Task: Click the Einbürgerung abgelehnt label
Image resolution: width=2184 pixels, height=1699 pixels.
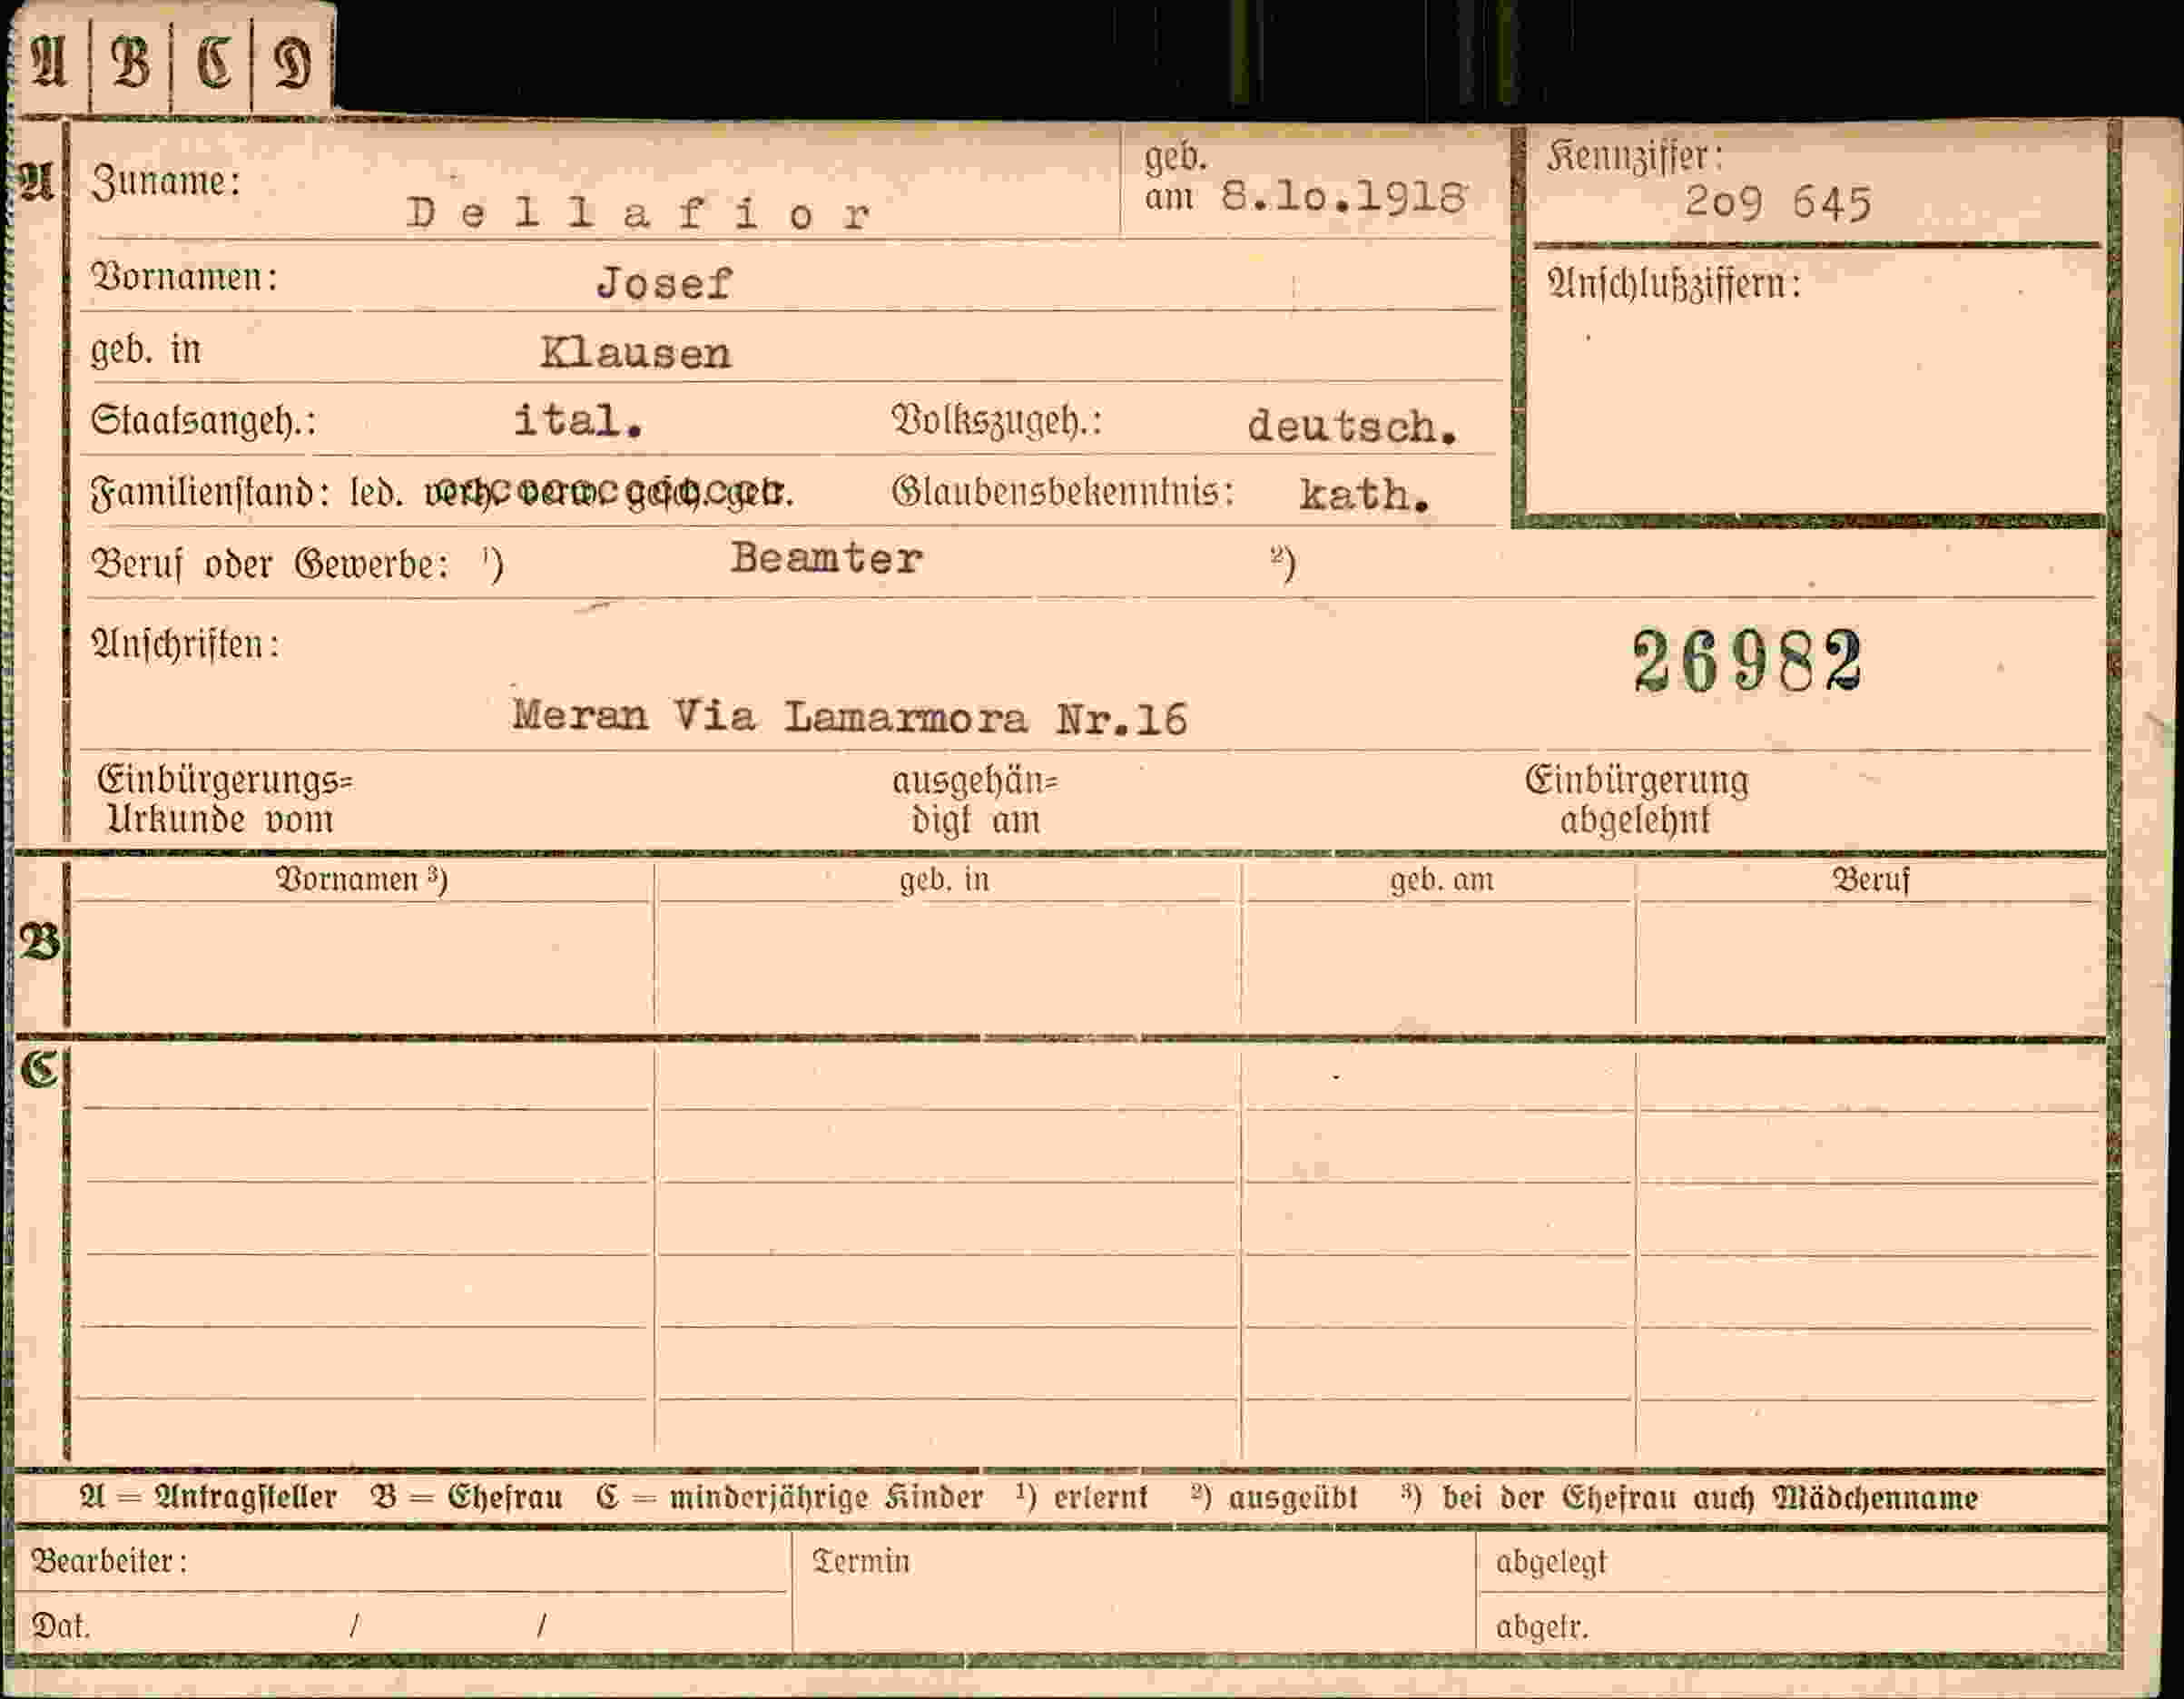Action: [x=1636, y=800]
